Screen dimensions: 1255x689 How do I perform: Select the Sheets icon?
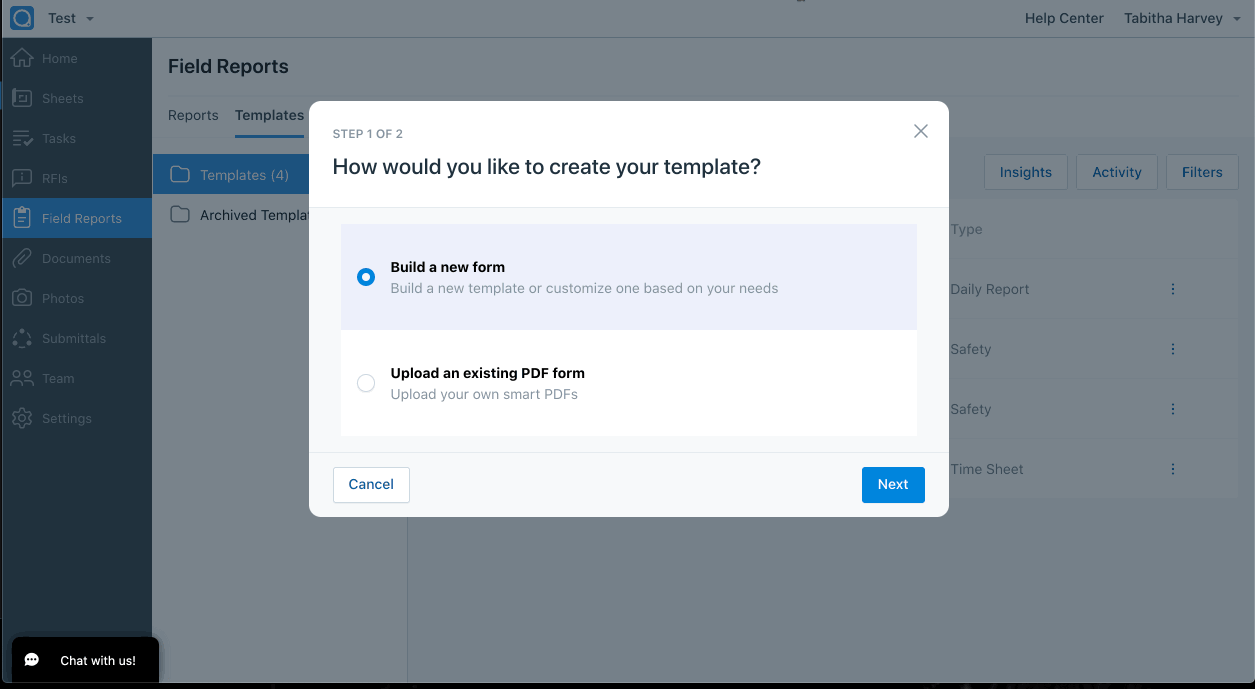[60, 98]
